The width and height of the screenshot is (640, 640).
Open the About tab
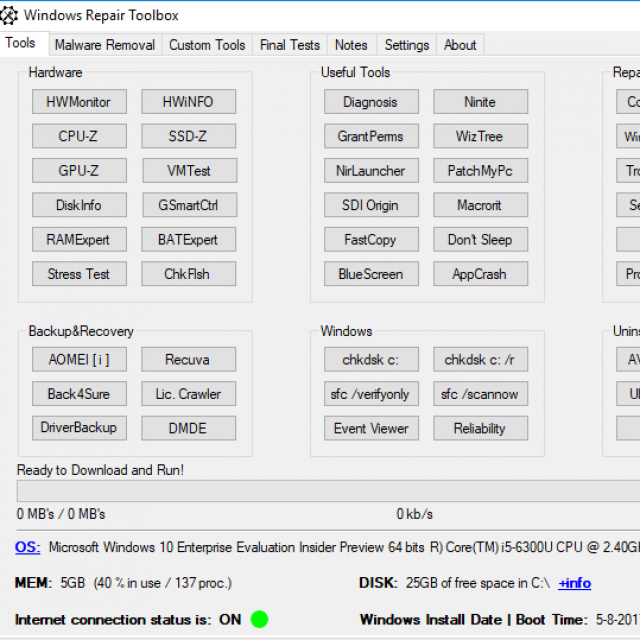point(460,44)
